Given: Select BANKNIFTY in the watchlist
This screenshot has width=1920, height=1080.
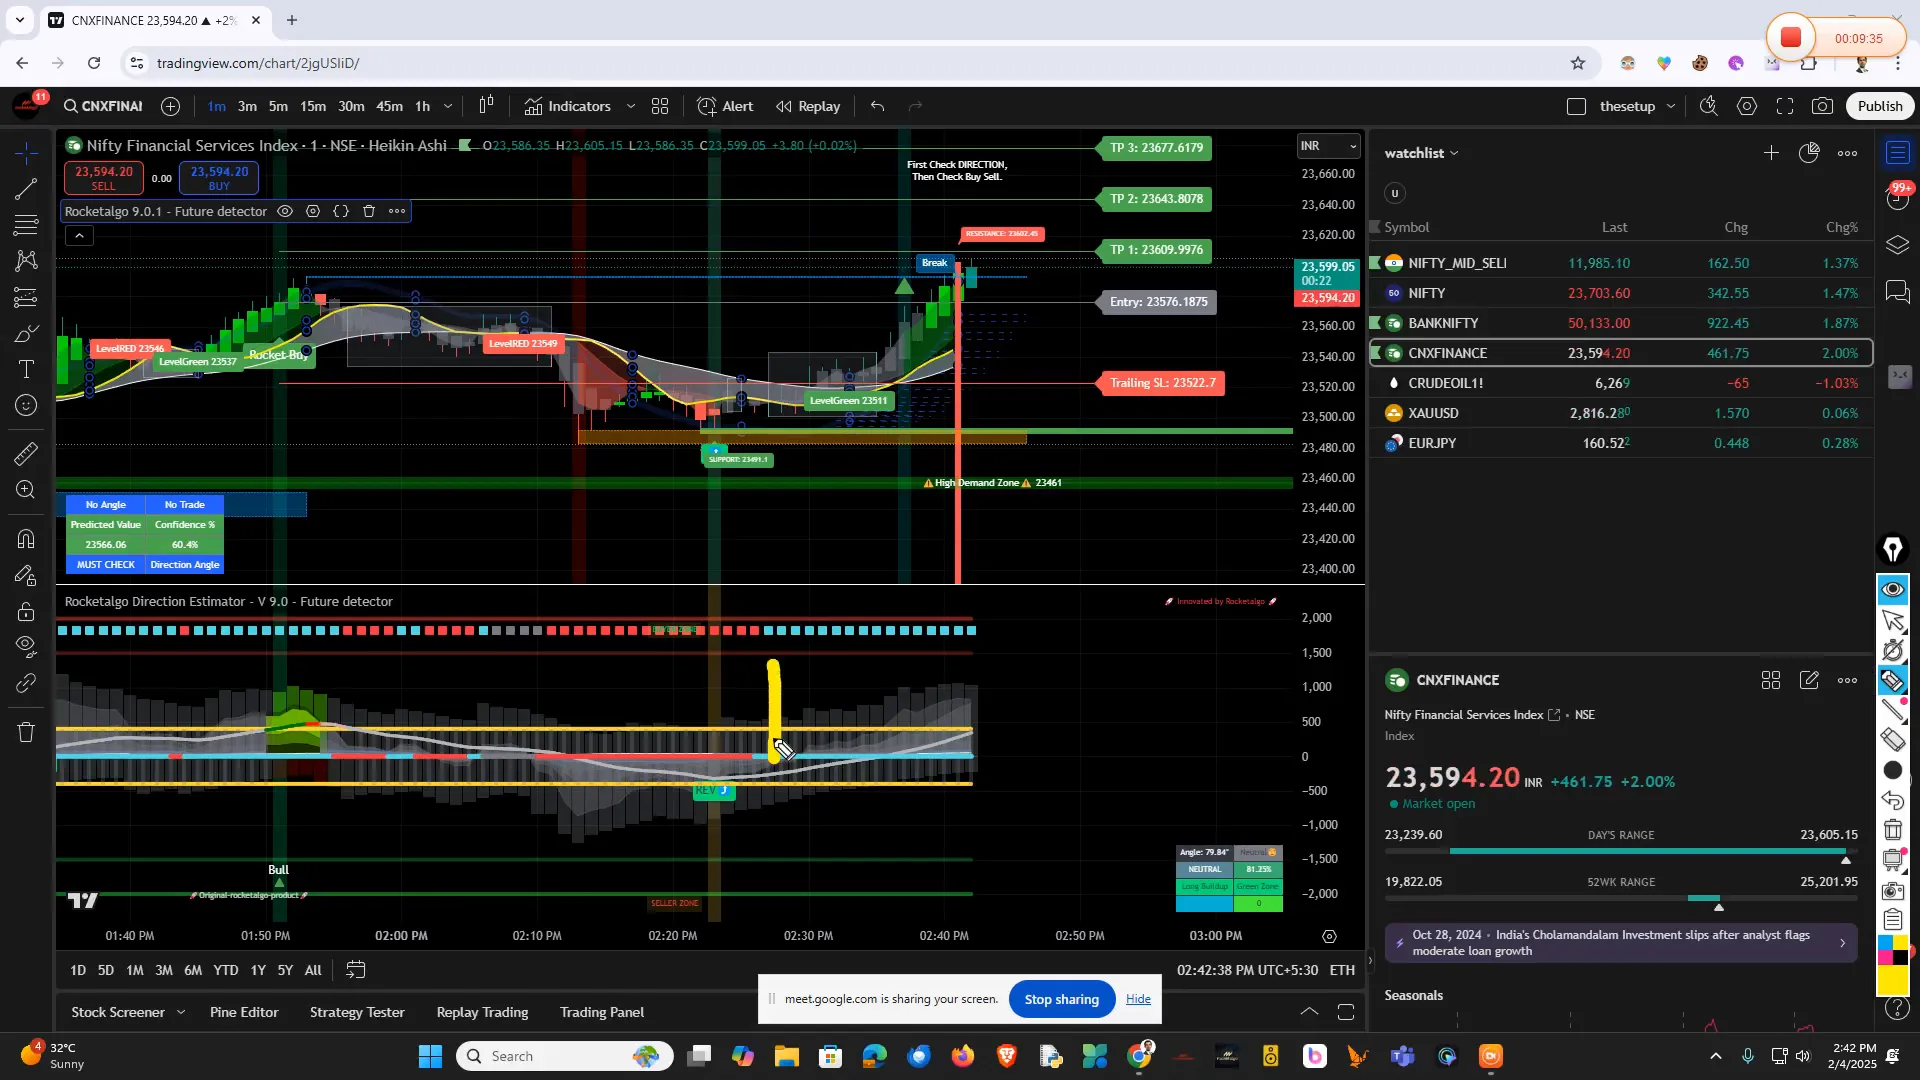Looking at the screenshot, I should pos(1442,322).
